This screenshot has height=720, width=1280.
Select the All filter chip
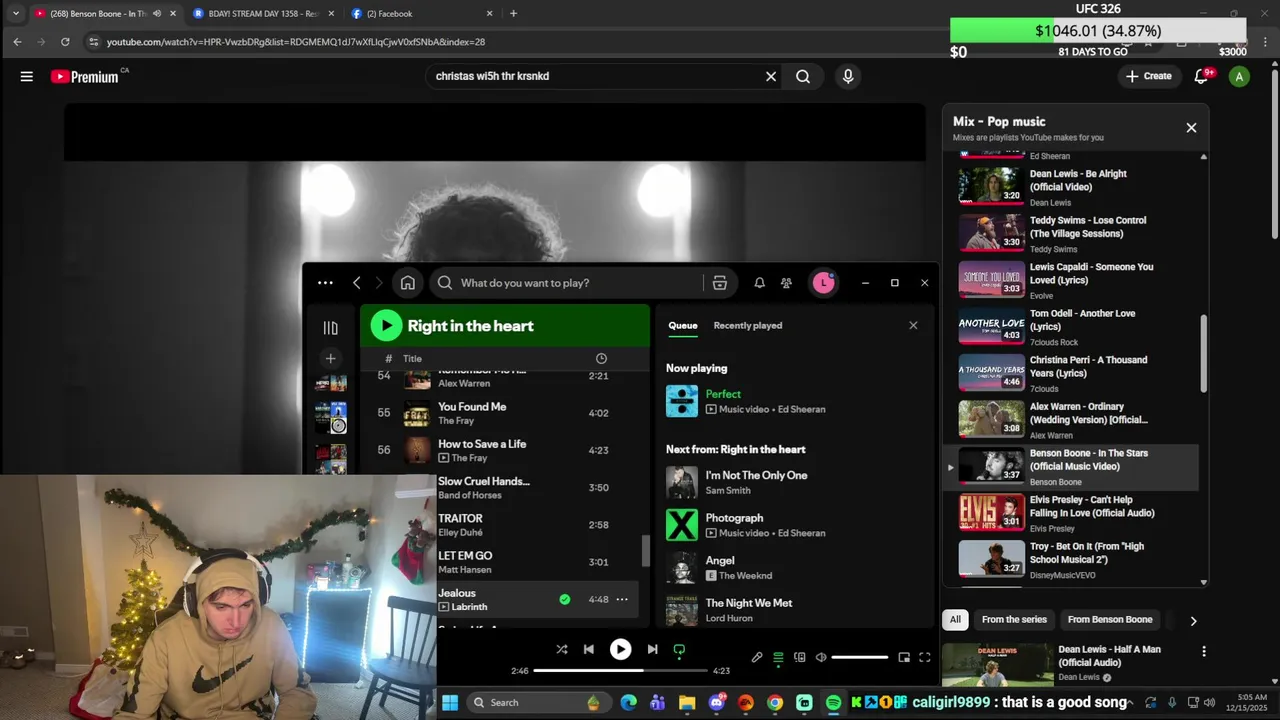pos(955,620)
